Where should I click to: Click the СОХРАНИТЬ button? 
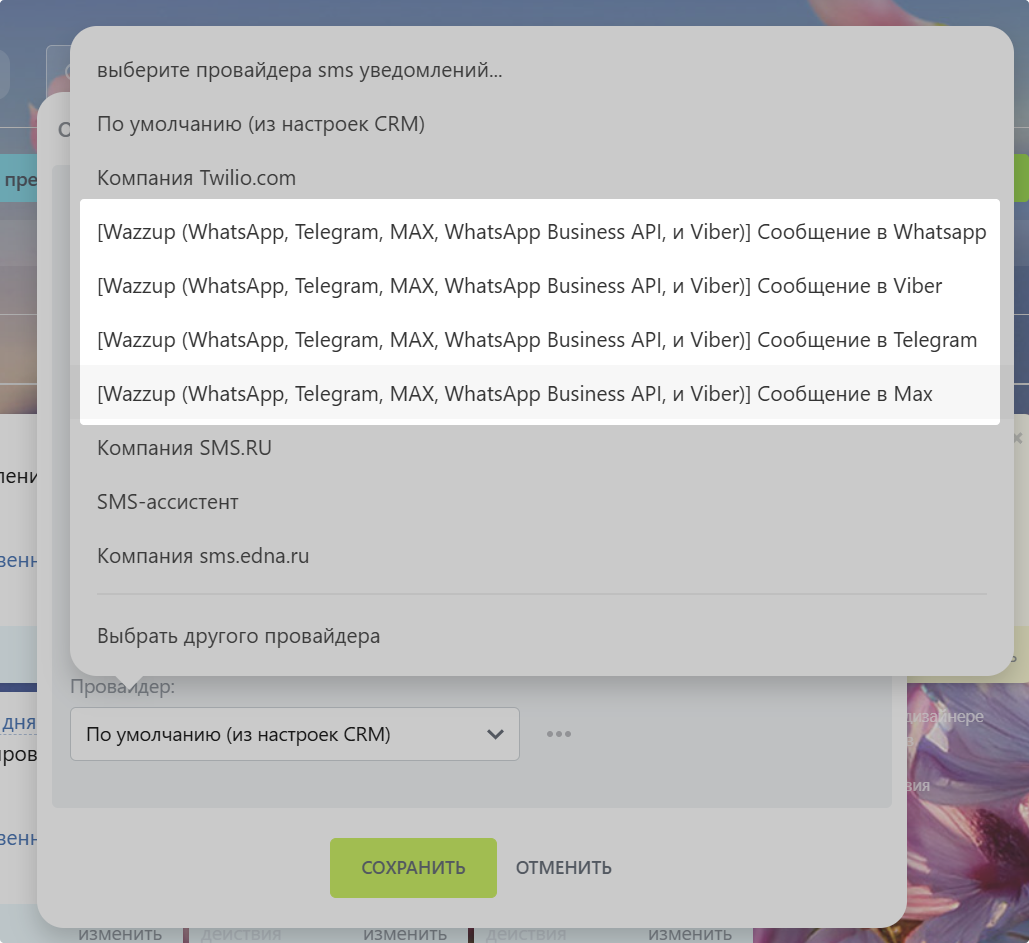pyautogui.click(x=413, y=868)
